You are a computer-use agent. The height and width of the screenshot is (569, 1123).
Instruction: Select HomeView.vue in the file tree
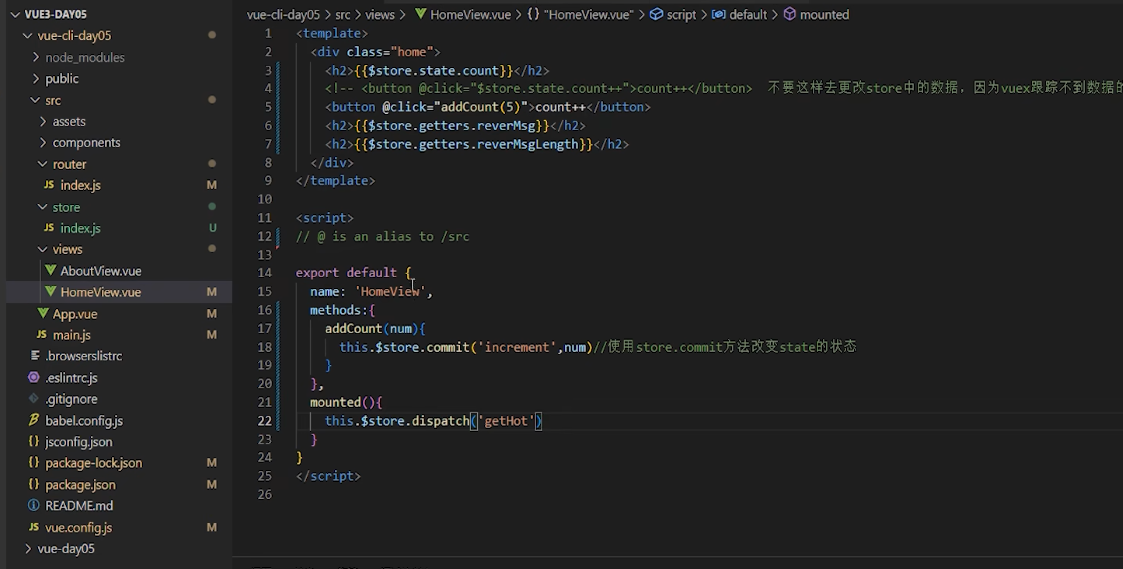click(100, 292)
